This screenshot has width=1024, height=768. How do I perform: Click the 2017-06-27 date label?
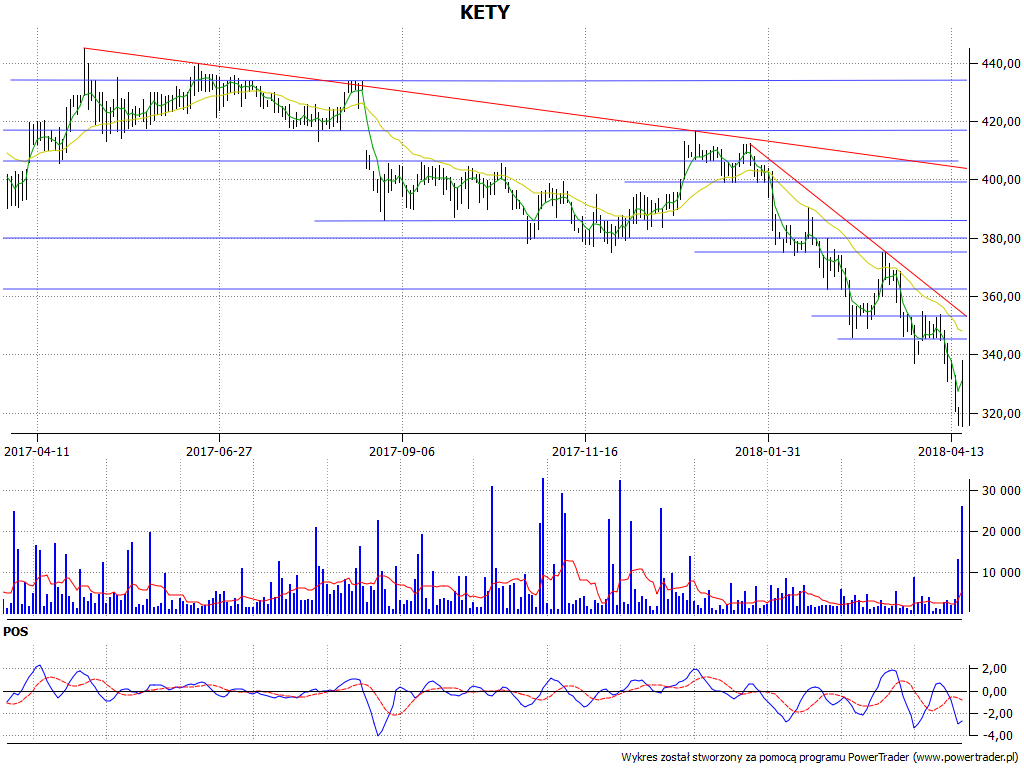tap(219, 451)
